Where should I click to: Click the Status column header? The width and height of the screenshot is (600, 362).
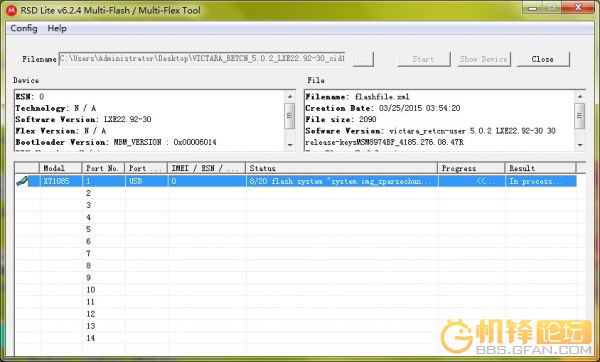(x=341, y=168)
